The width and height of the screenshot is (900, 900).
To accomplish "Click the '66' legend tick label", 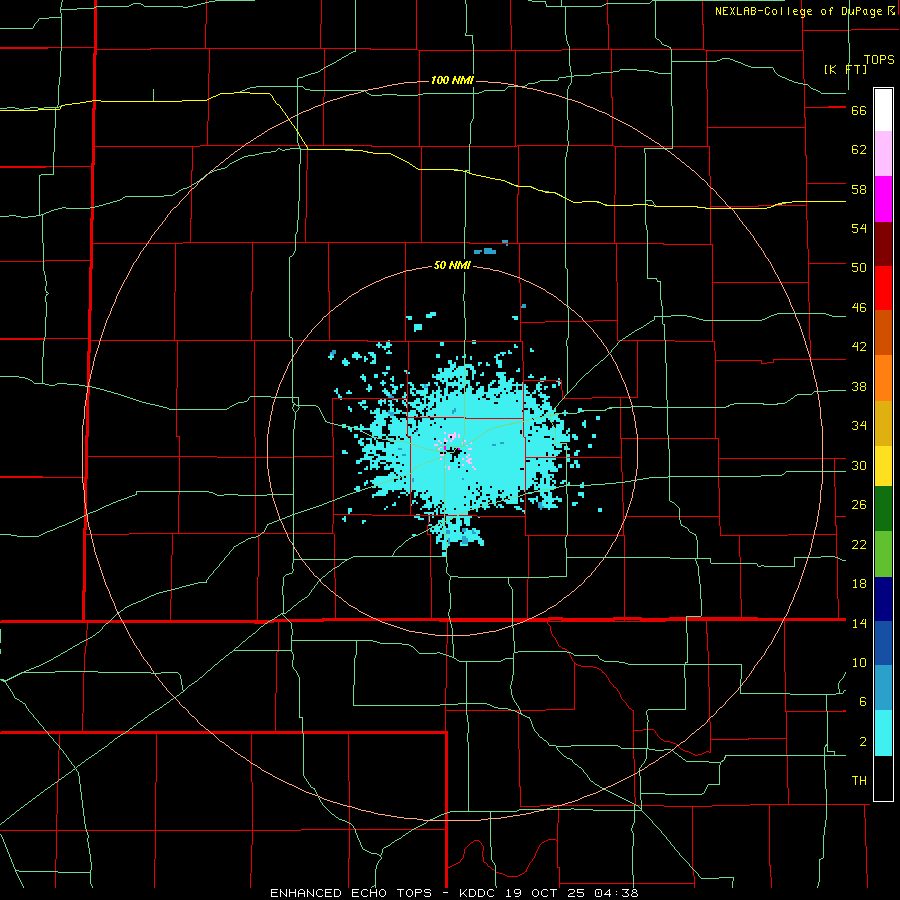I will click(x=859, y=111).
